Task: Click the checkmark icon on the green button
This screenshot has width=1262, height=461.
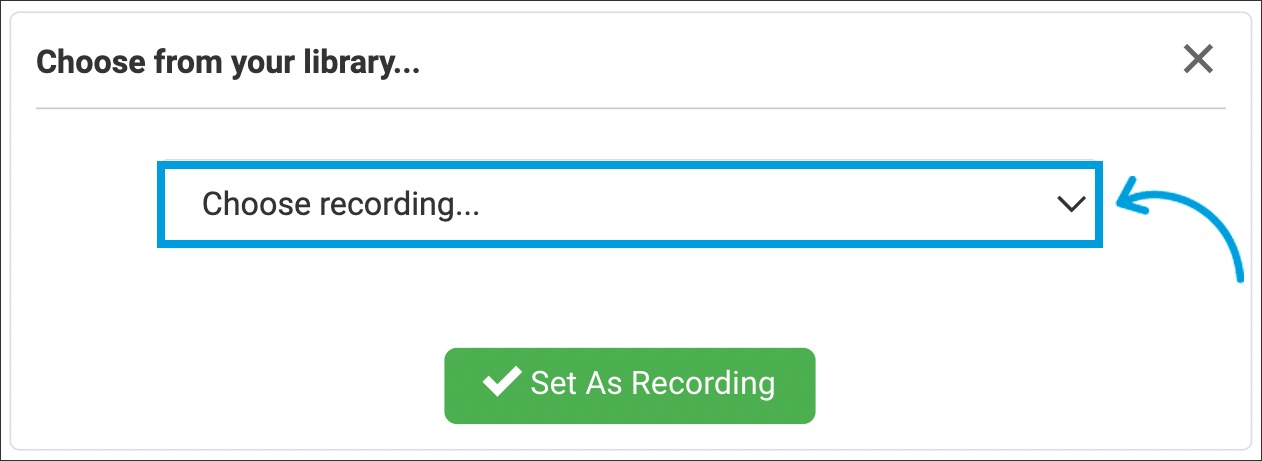Action: point(500,383)
